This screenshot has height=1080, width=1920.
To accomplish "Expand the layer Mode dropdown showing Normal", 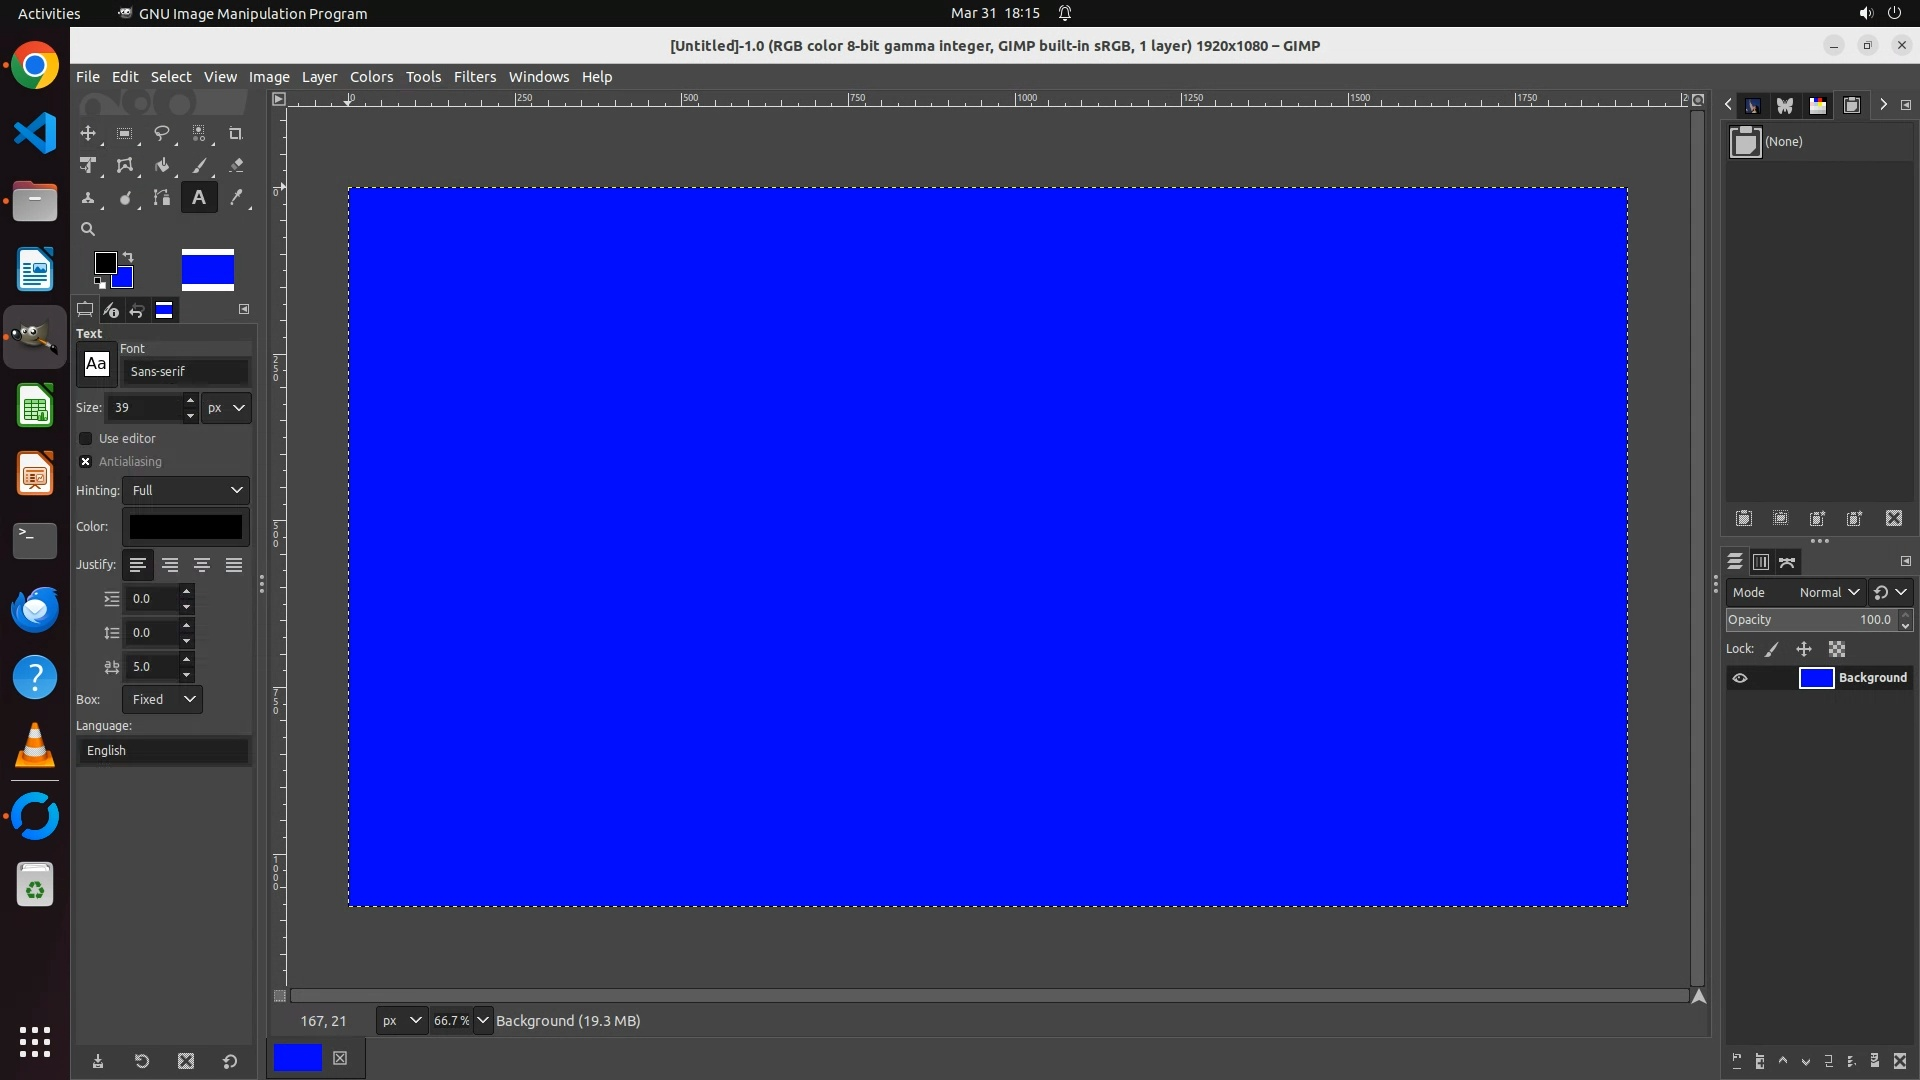I will (1828, 592).
